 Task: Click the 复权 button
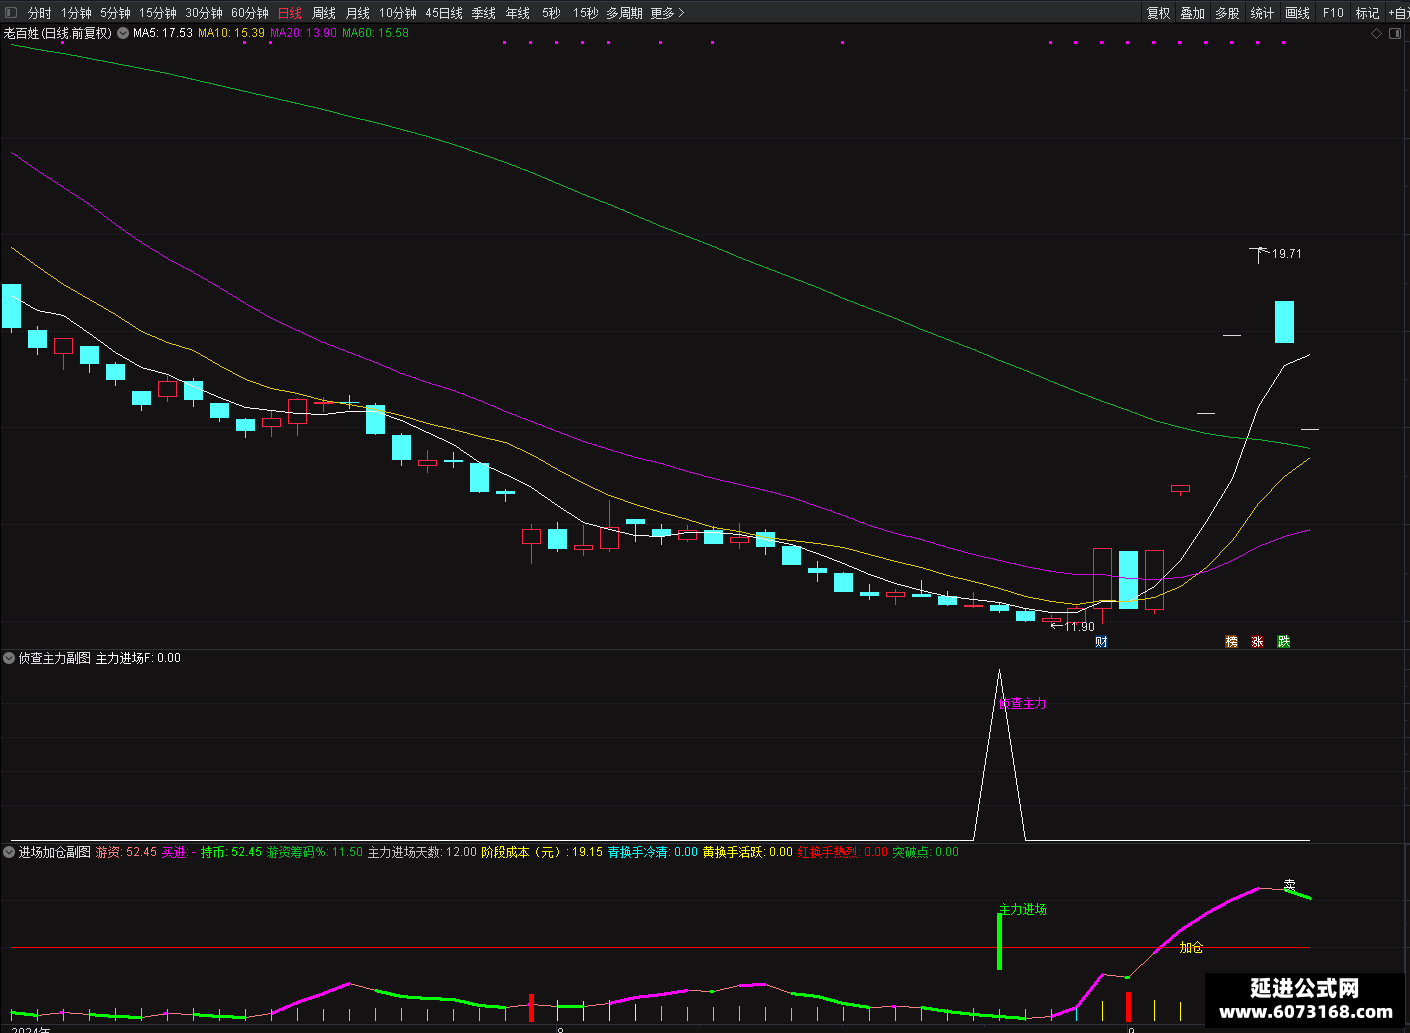[1158, 13]
